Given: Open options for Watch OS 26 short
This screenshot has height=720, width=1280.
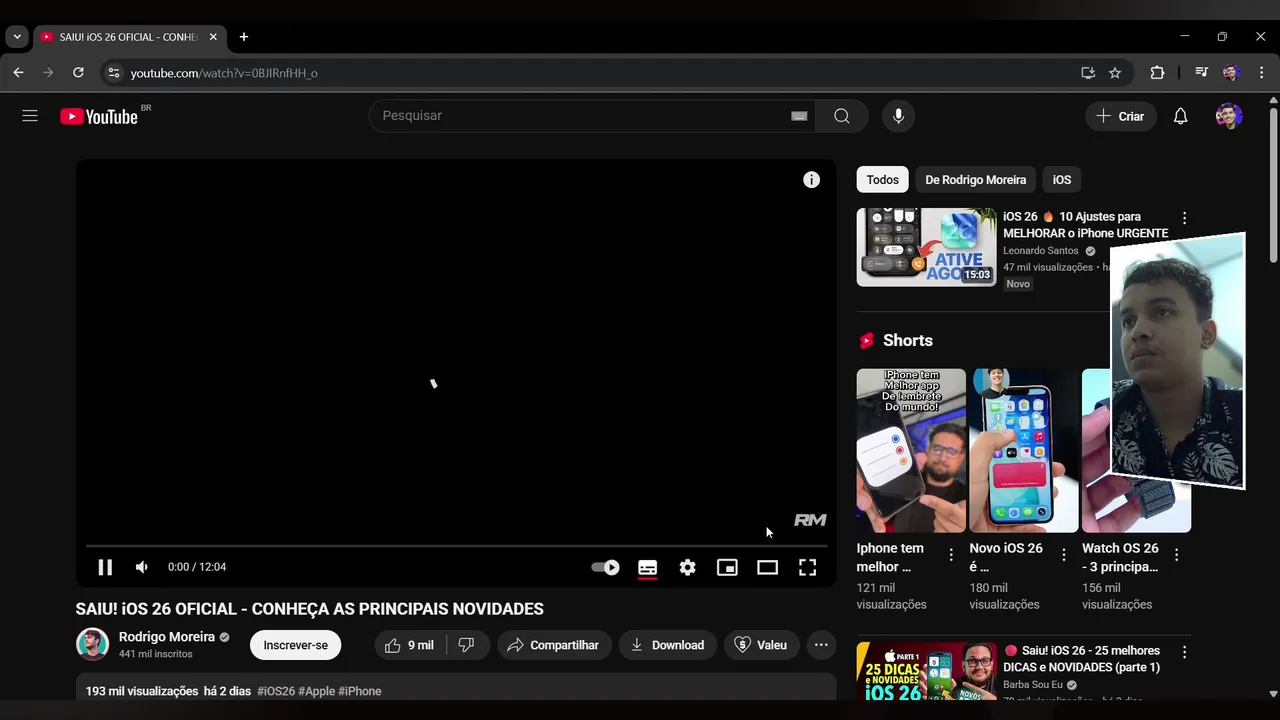Looking at the screenshot, I should tap(1176, 554).
